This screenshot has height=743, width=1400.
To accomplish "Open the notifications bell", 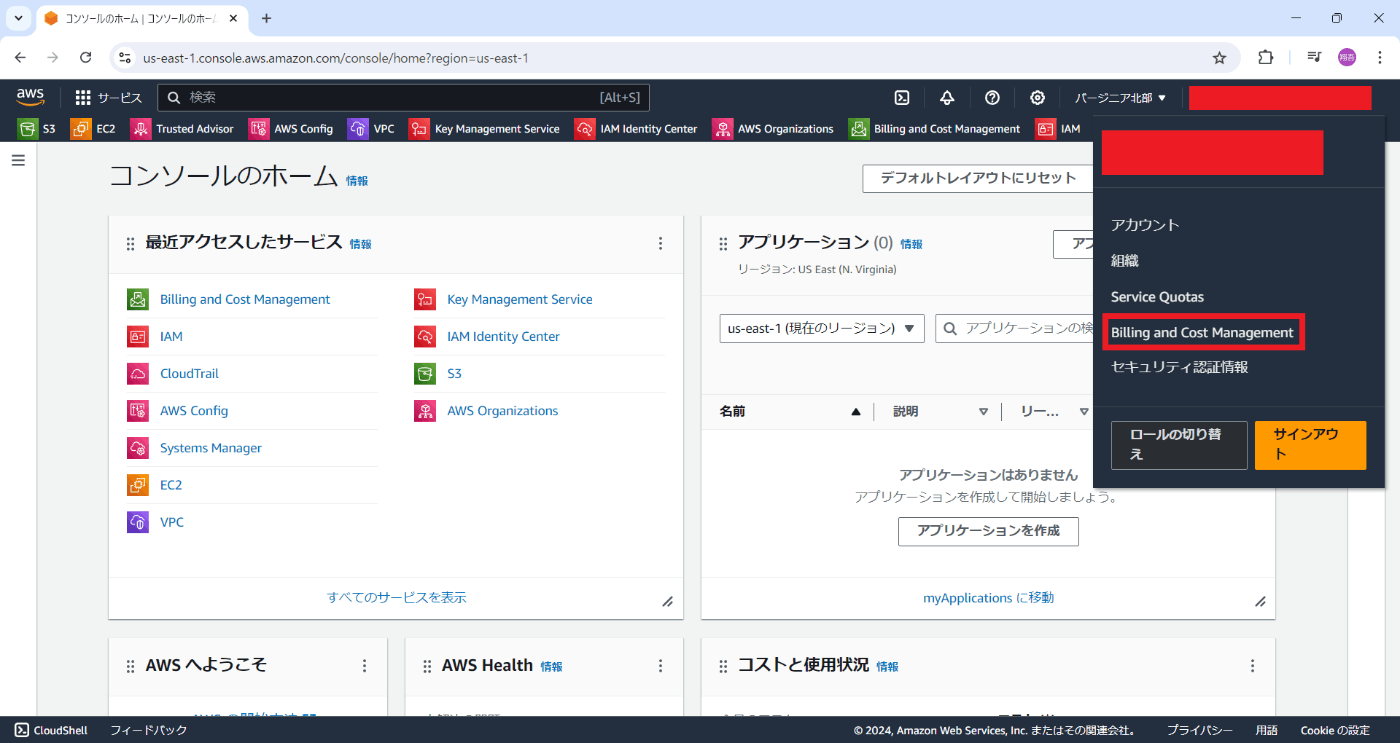I will (x=947, y=97).
